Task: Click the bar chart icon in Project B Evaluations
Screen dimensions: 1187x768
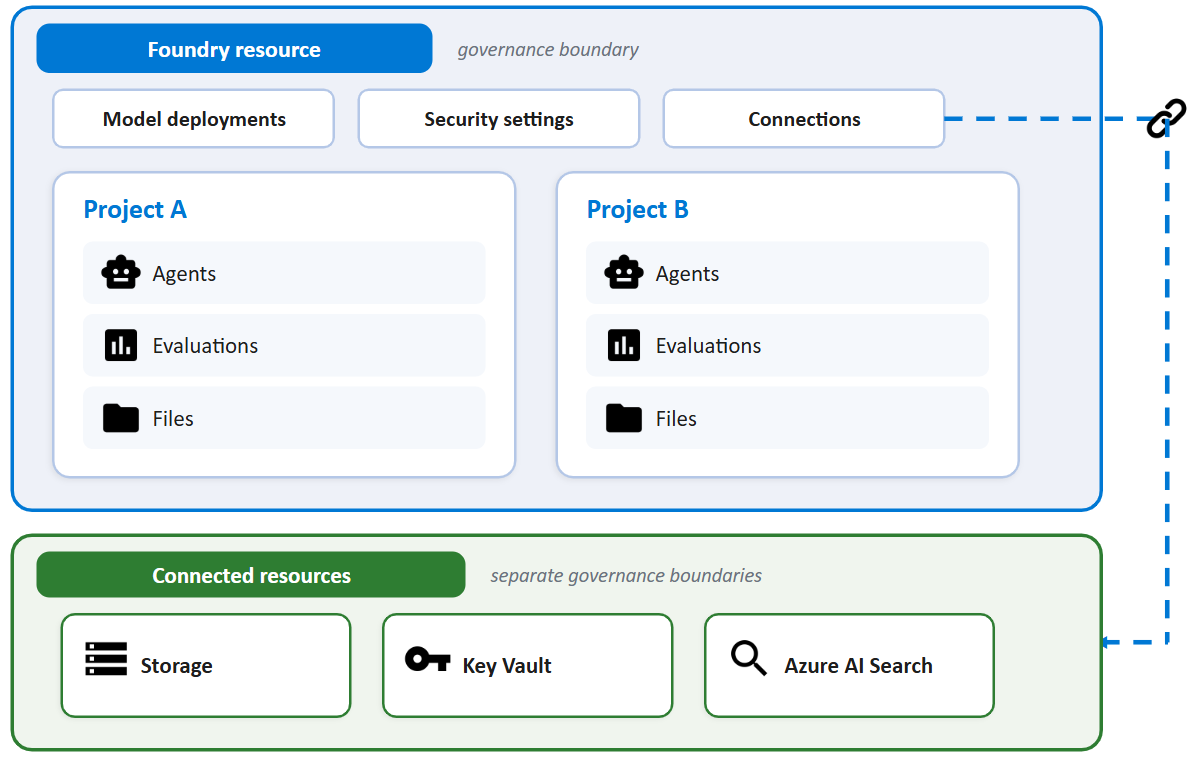Action: 624,345
